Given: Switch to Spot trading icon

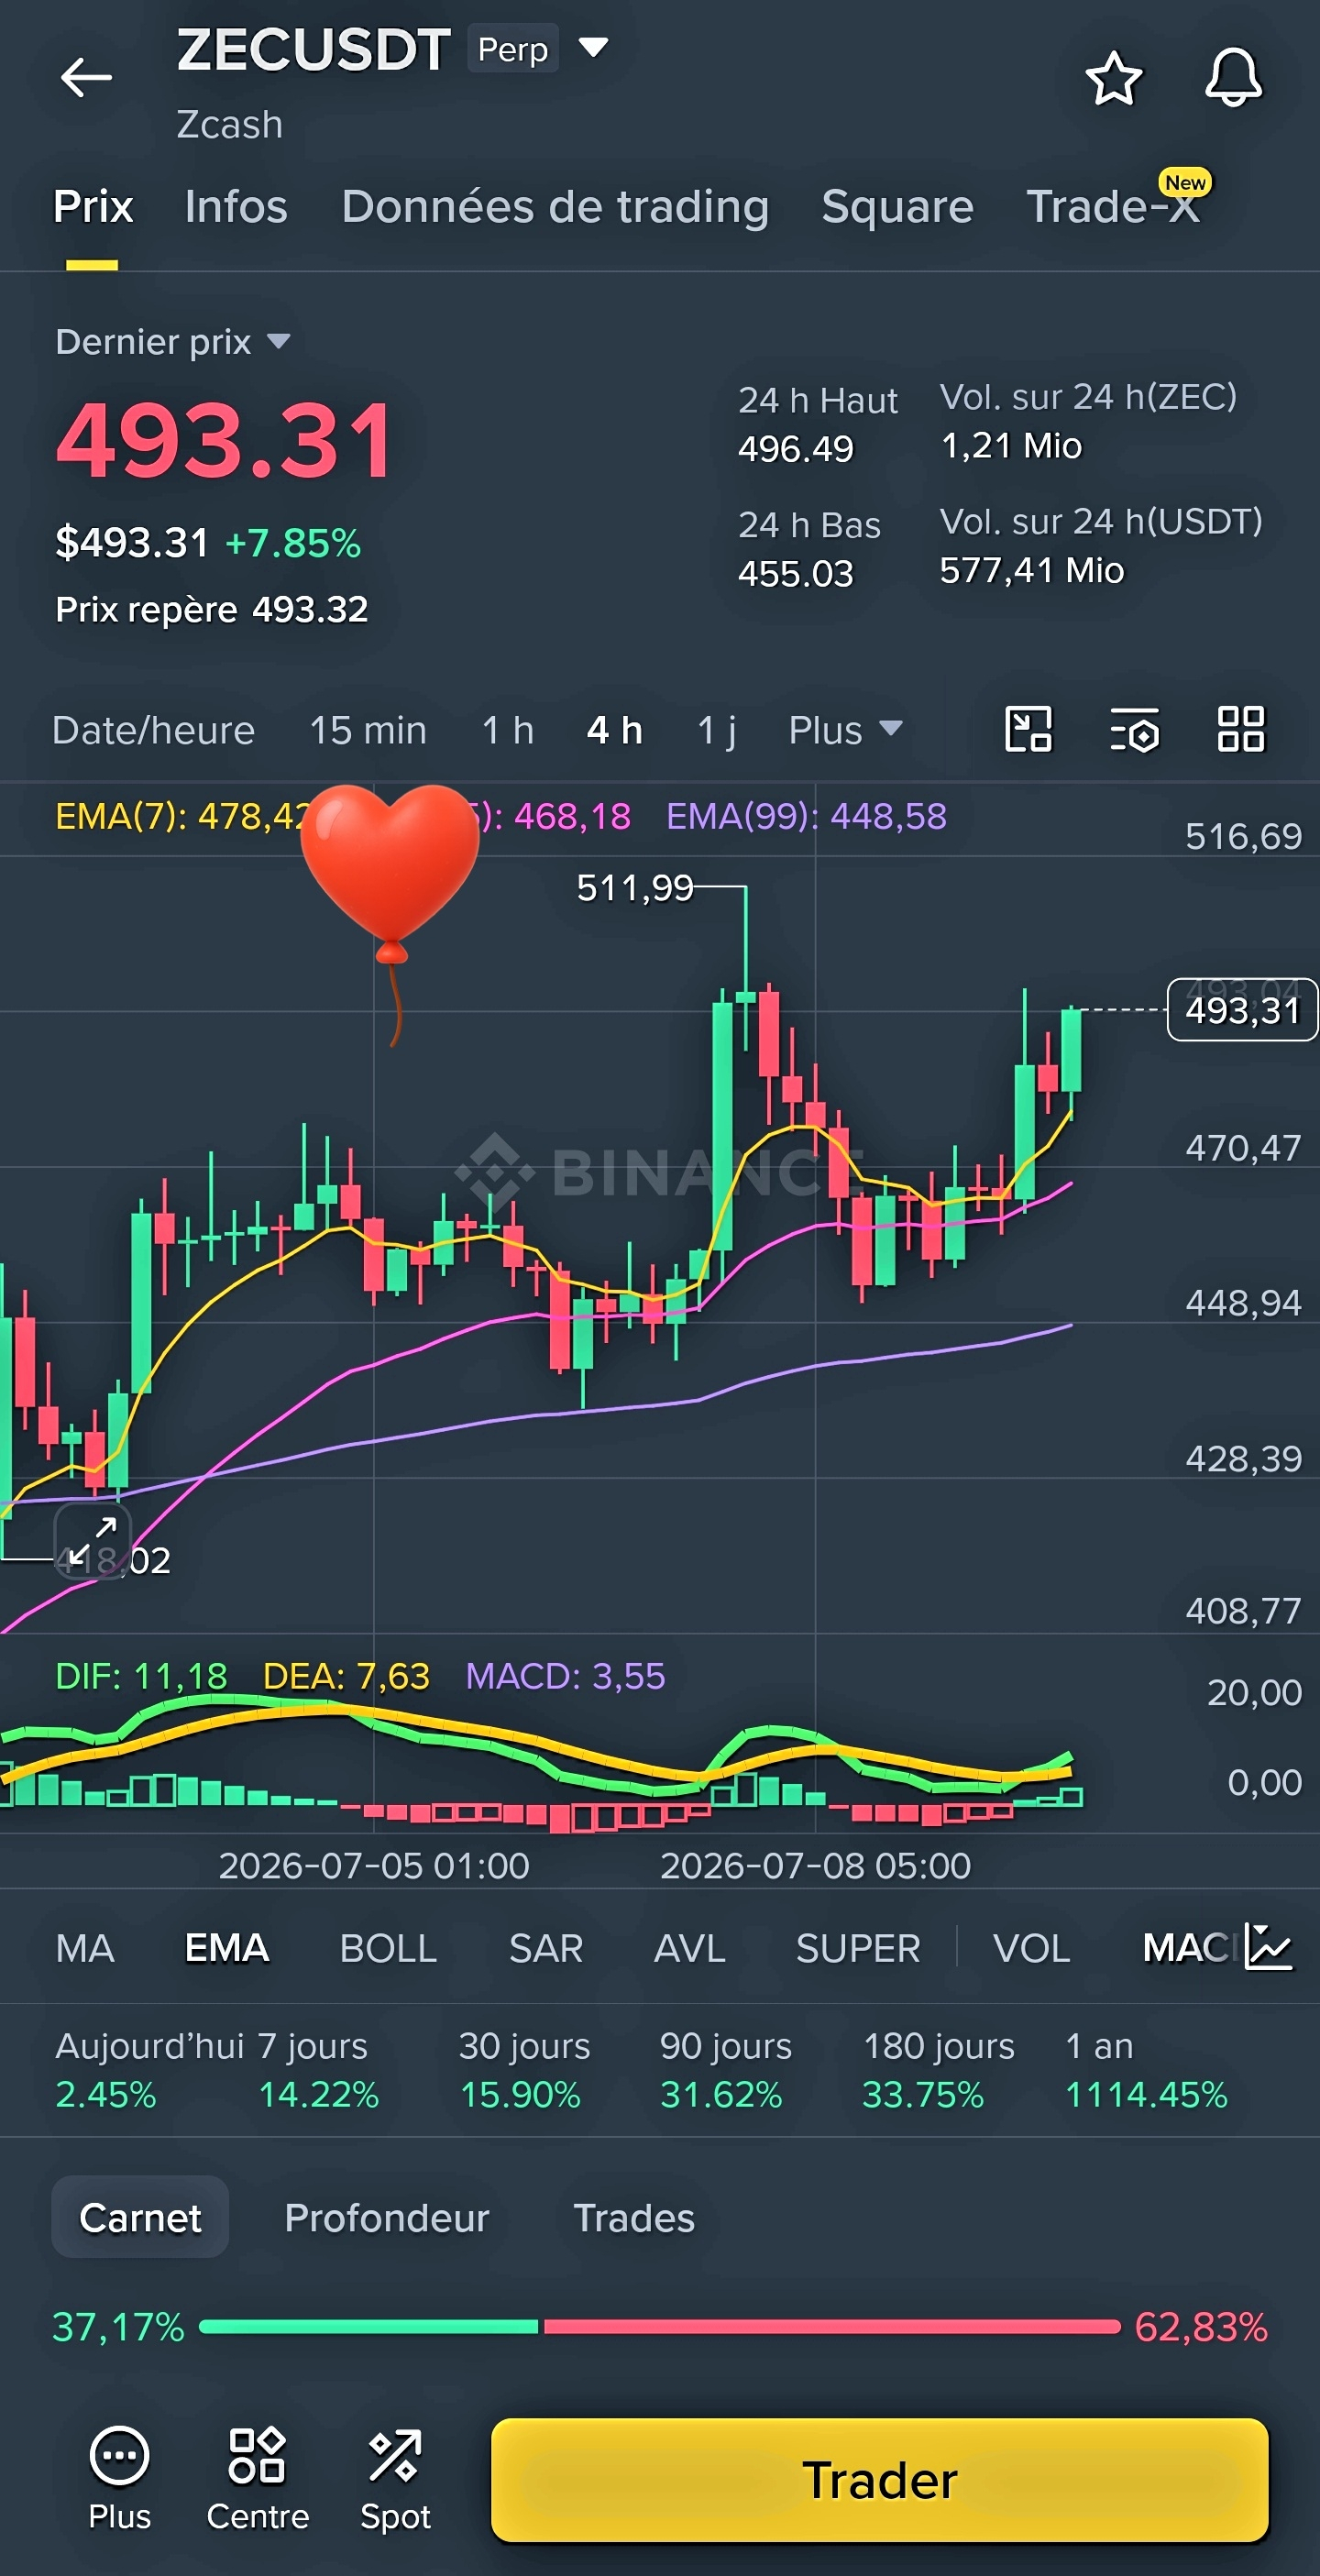Looking at the screenshot, I should (395, 2479).
